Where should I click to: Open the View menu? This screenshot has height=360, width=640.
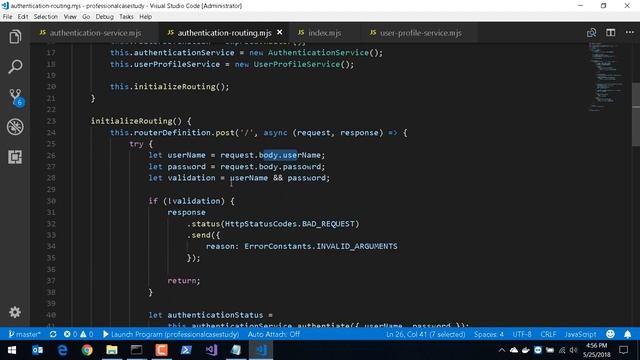70,17
